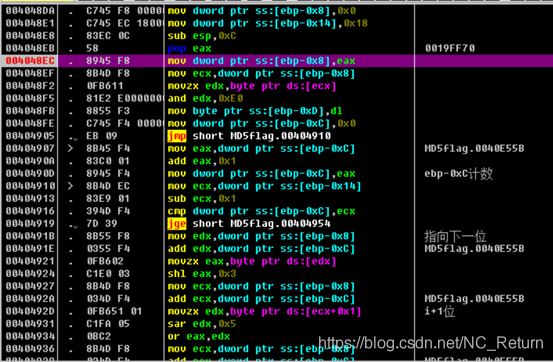Select comment ebp-0xC计数
Screen dimensions: 553x362
point(458,174)
